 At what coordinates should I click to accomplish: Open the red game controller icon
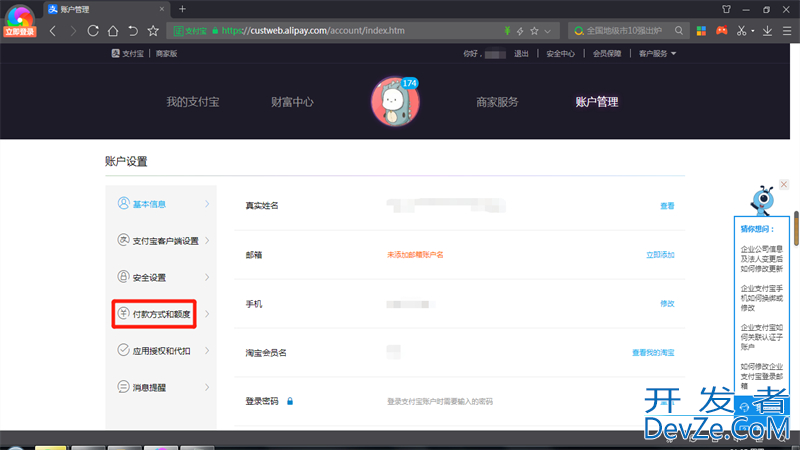coord(721,31)
